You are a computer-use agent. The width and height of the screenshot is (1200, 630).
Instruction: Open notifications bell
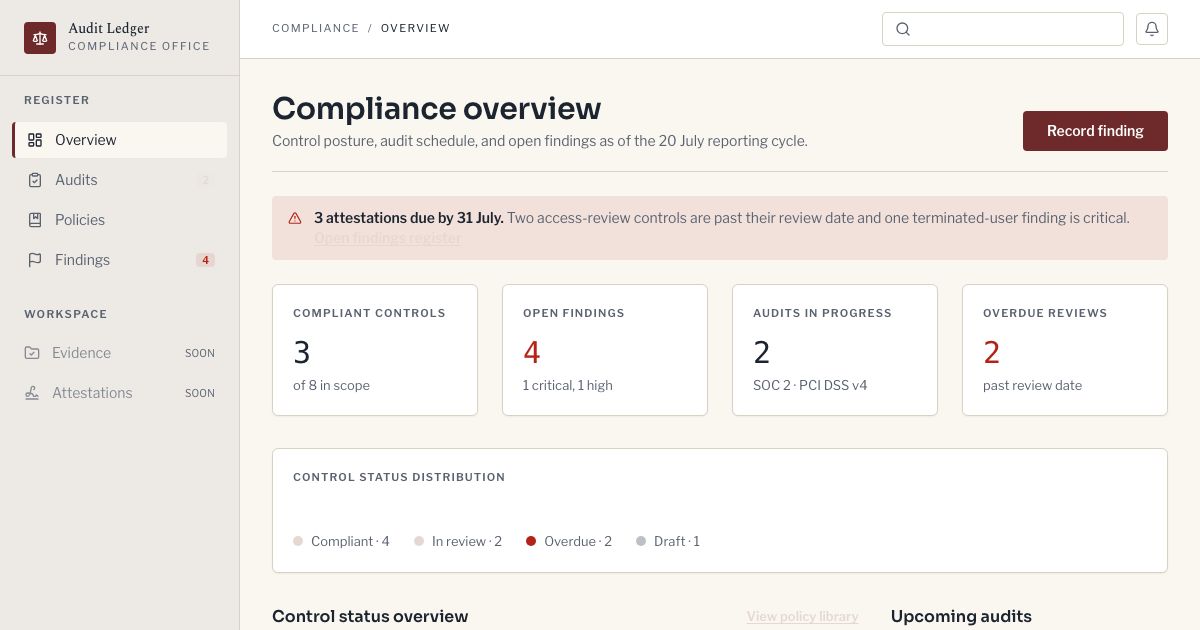(1152, 29)
